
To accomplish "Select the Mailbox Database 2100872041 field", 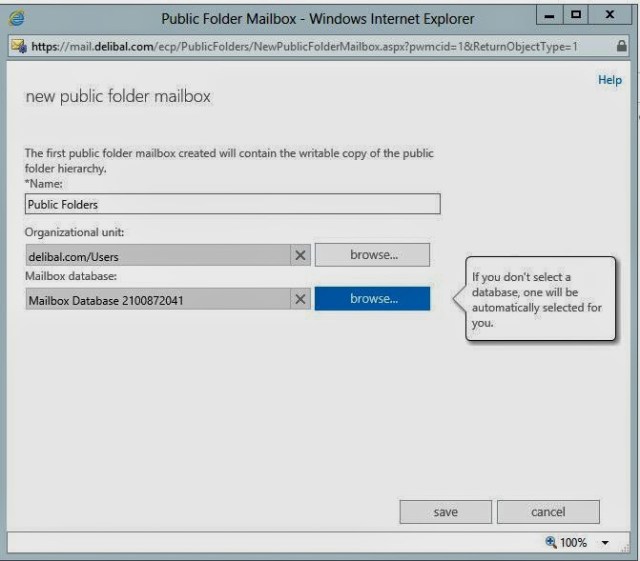I will (157, 299).
